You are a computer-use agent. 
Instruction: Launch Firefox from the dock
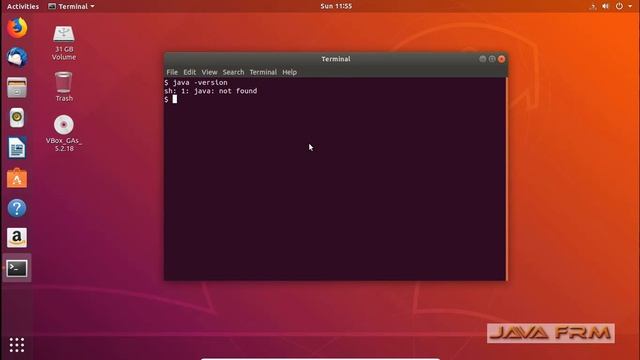pos(17,28)
